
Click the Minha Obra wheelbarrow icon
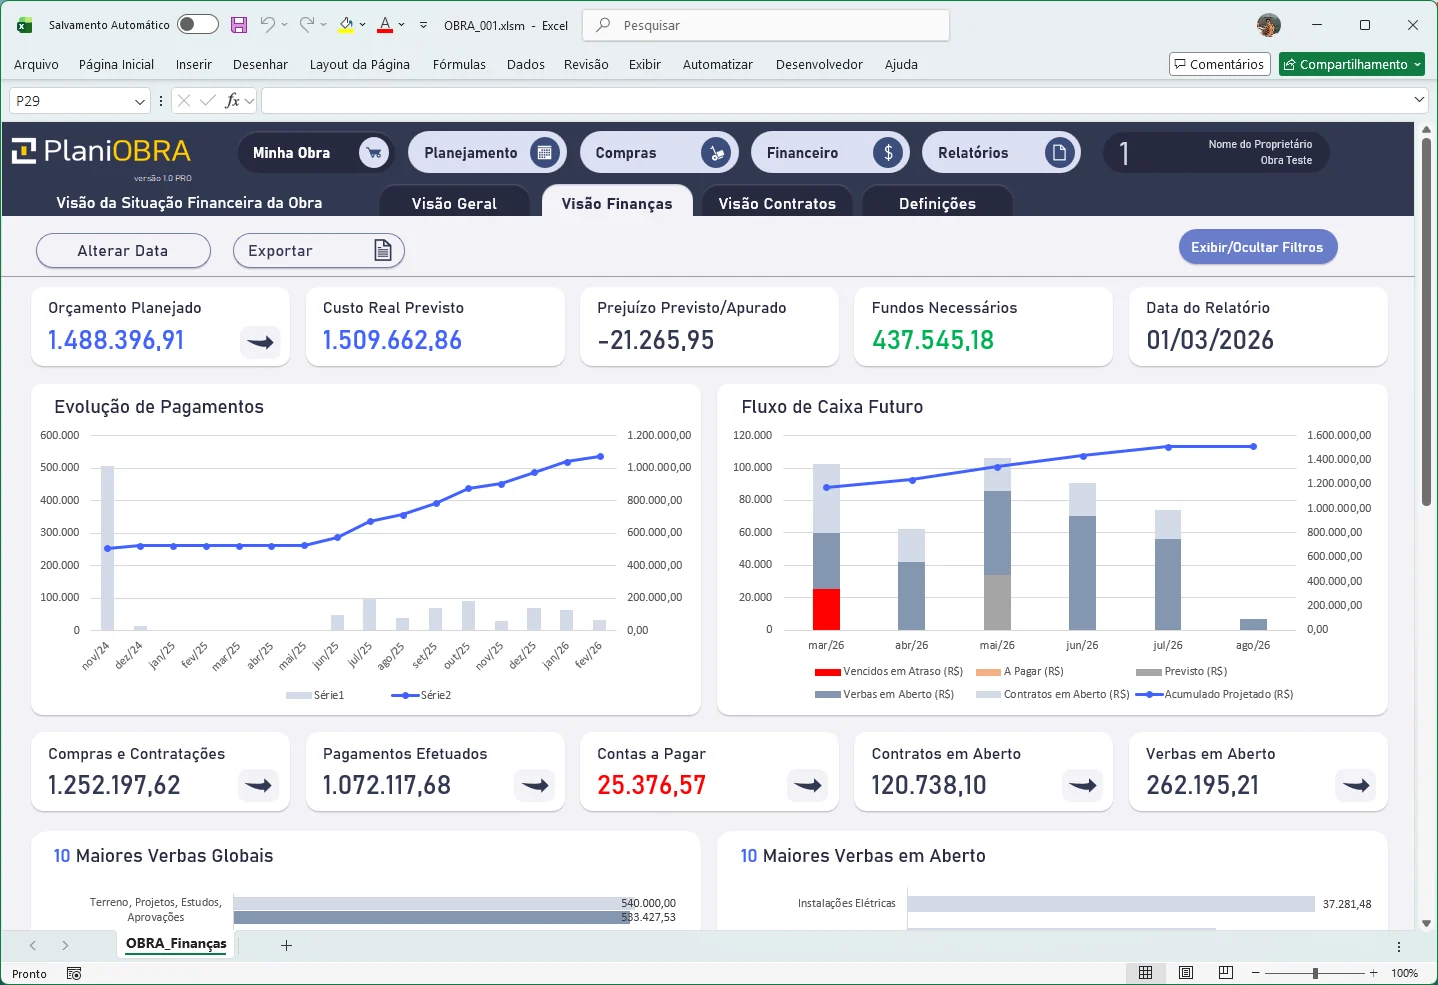(374, 153)
